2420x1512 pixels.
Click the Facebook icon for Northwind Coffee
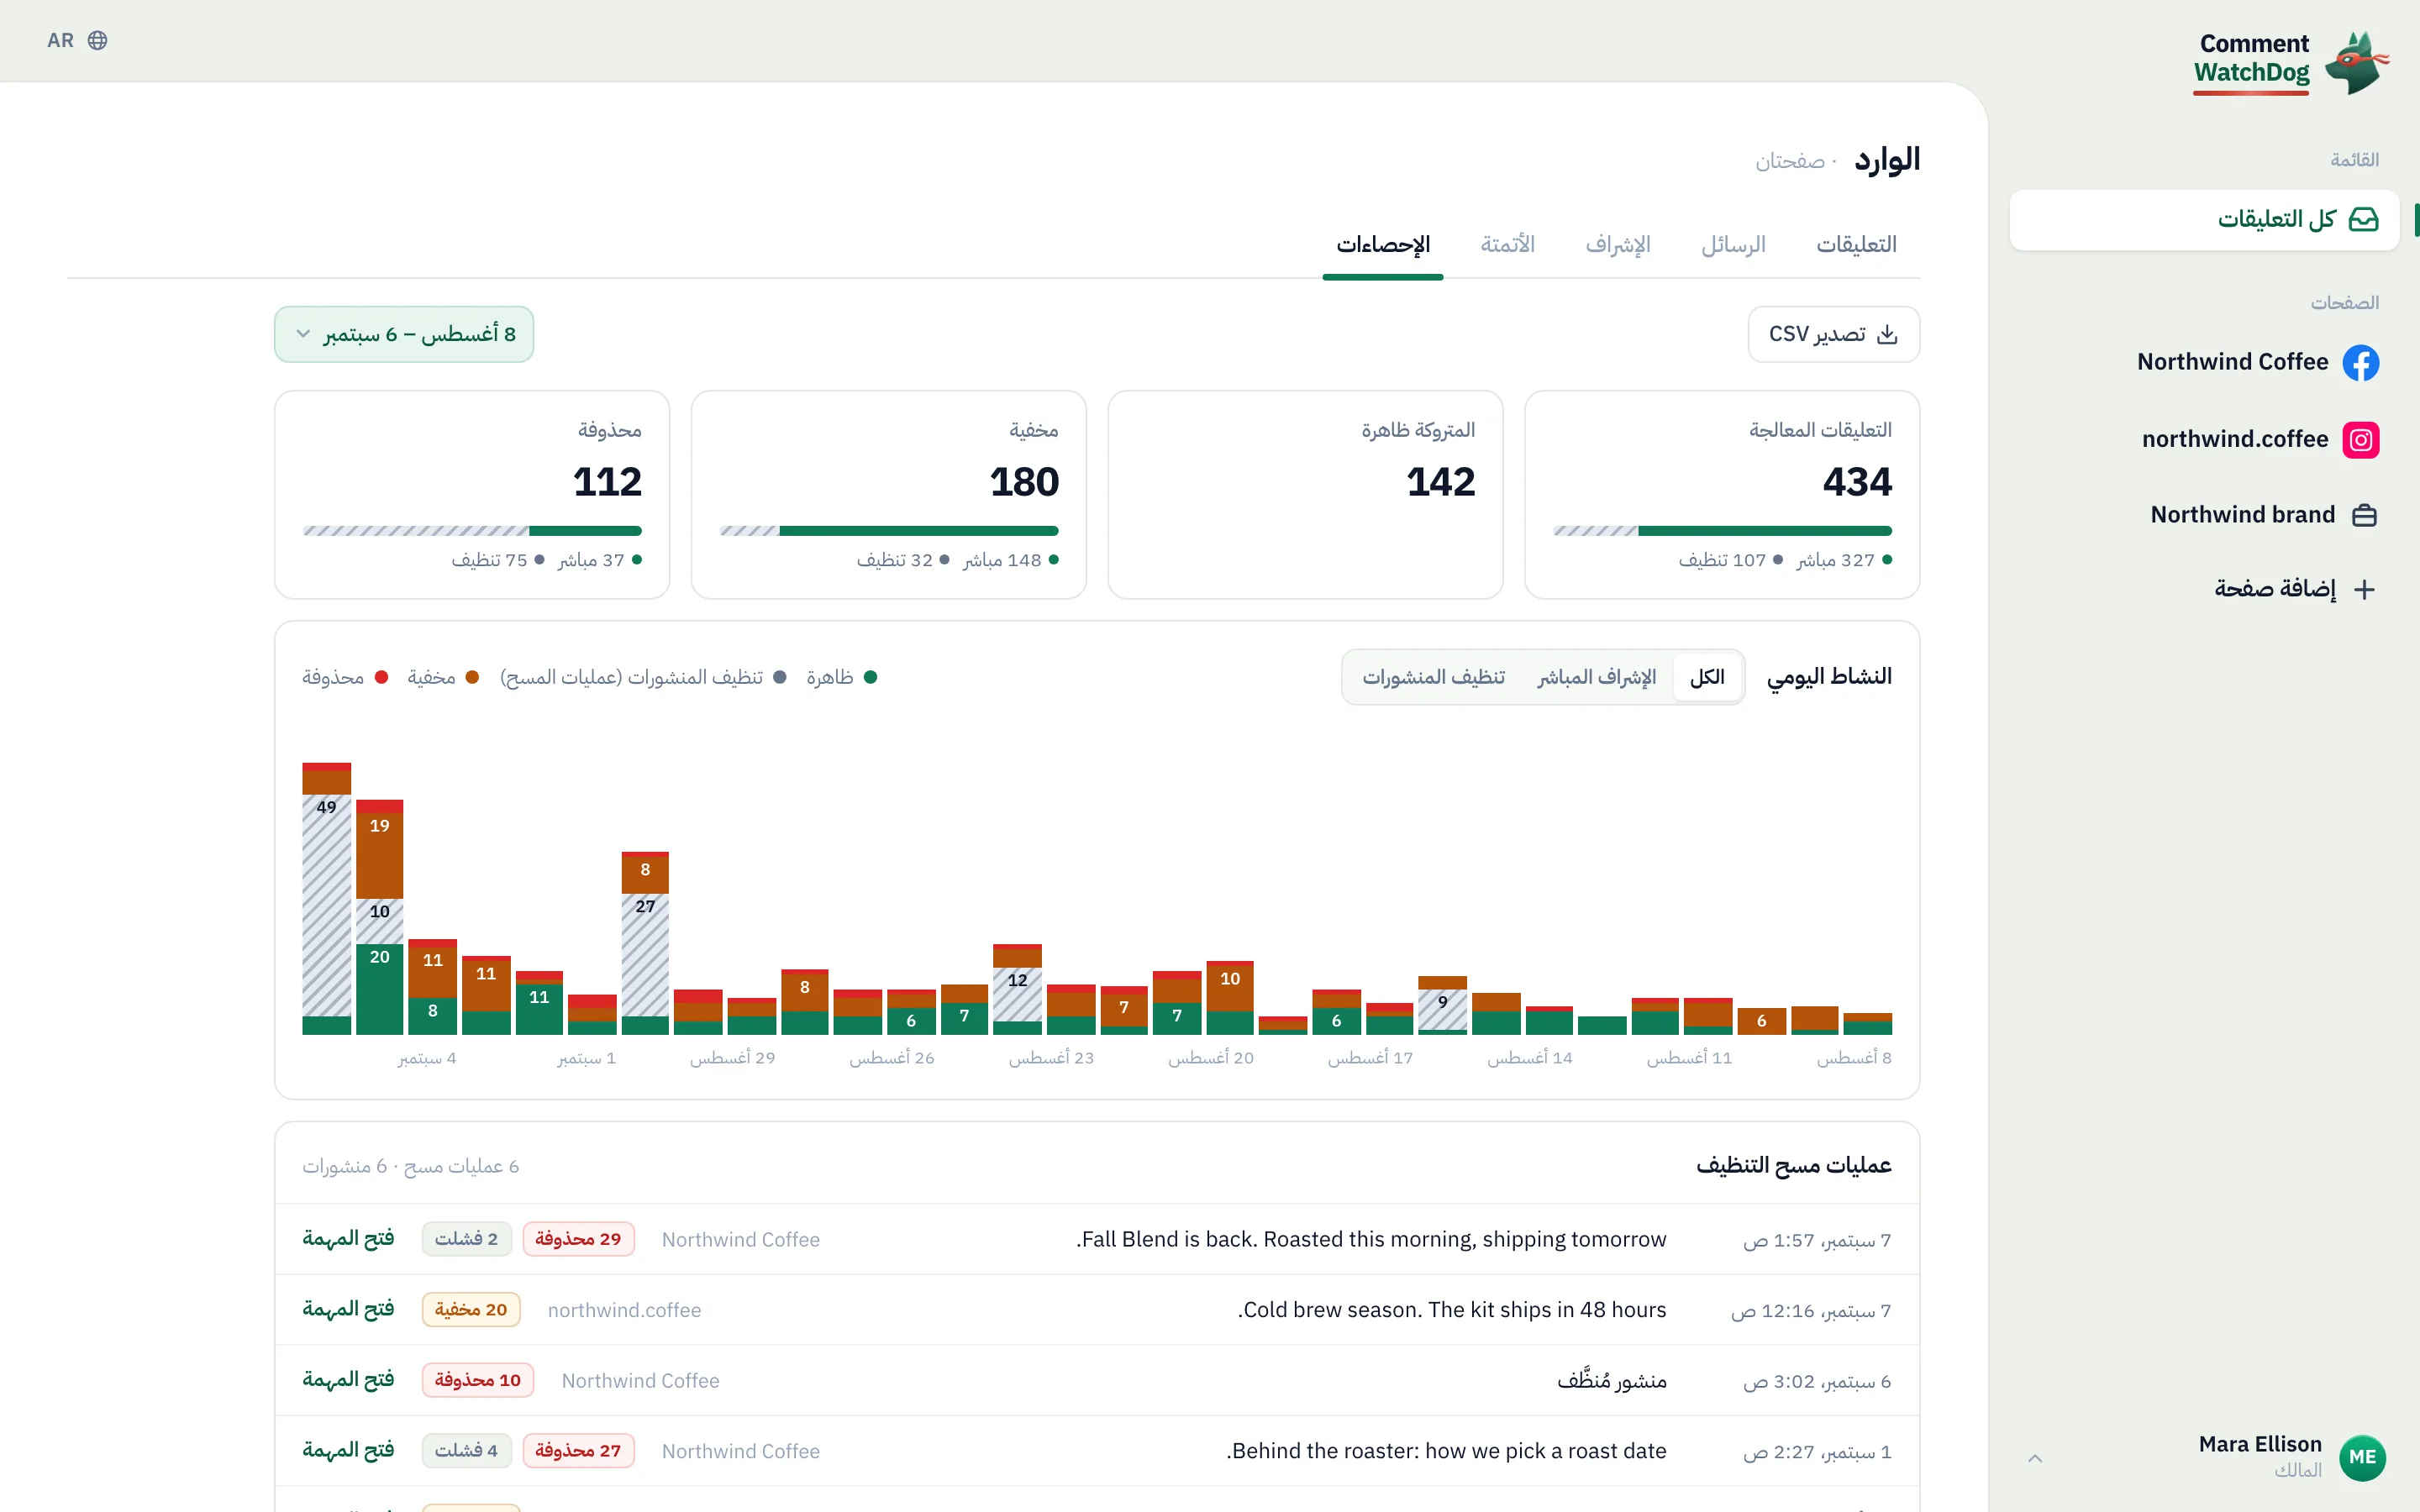[x=2360, y=362]
